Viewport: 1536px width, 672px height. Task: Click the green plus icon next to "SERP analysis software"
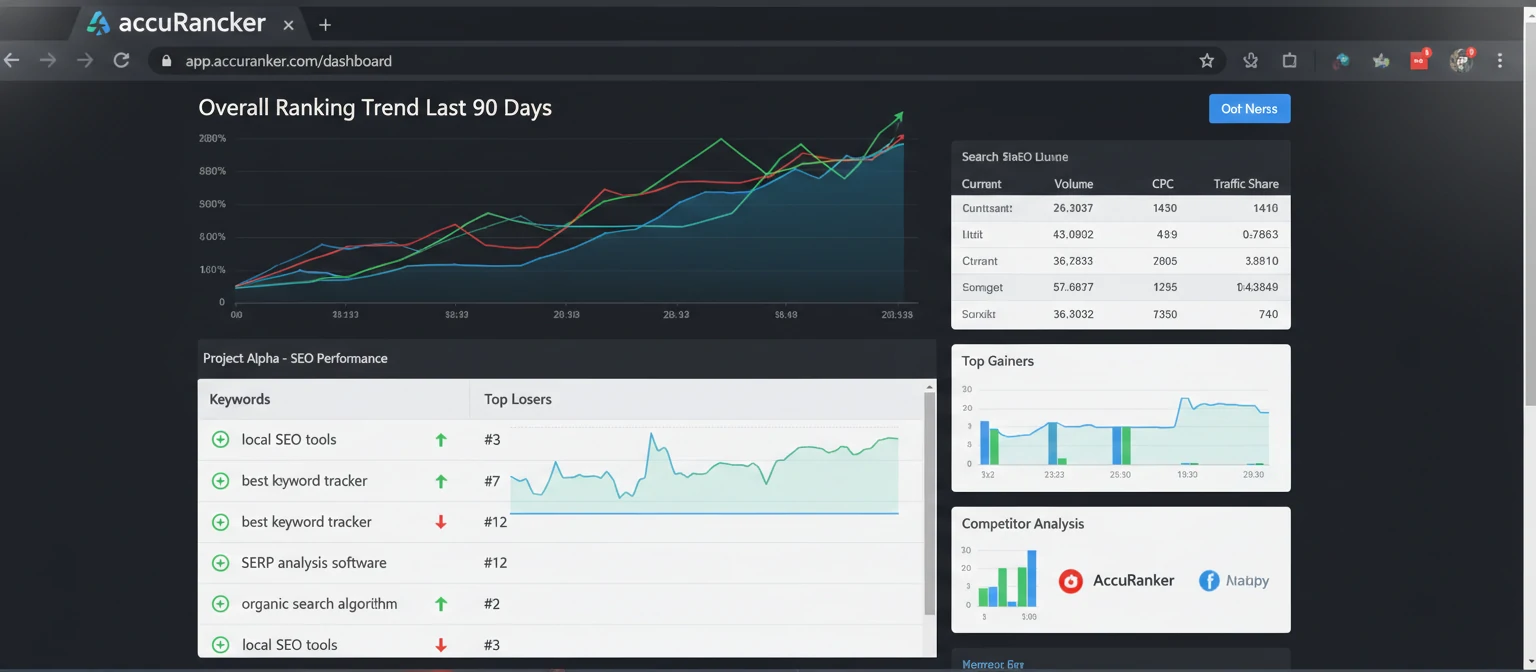[x=220, y=562]
